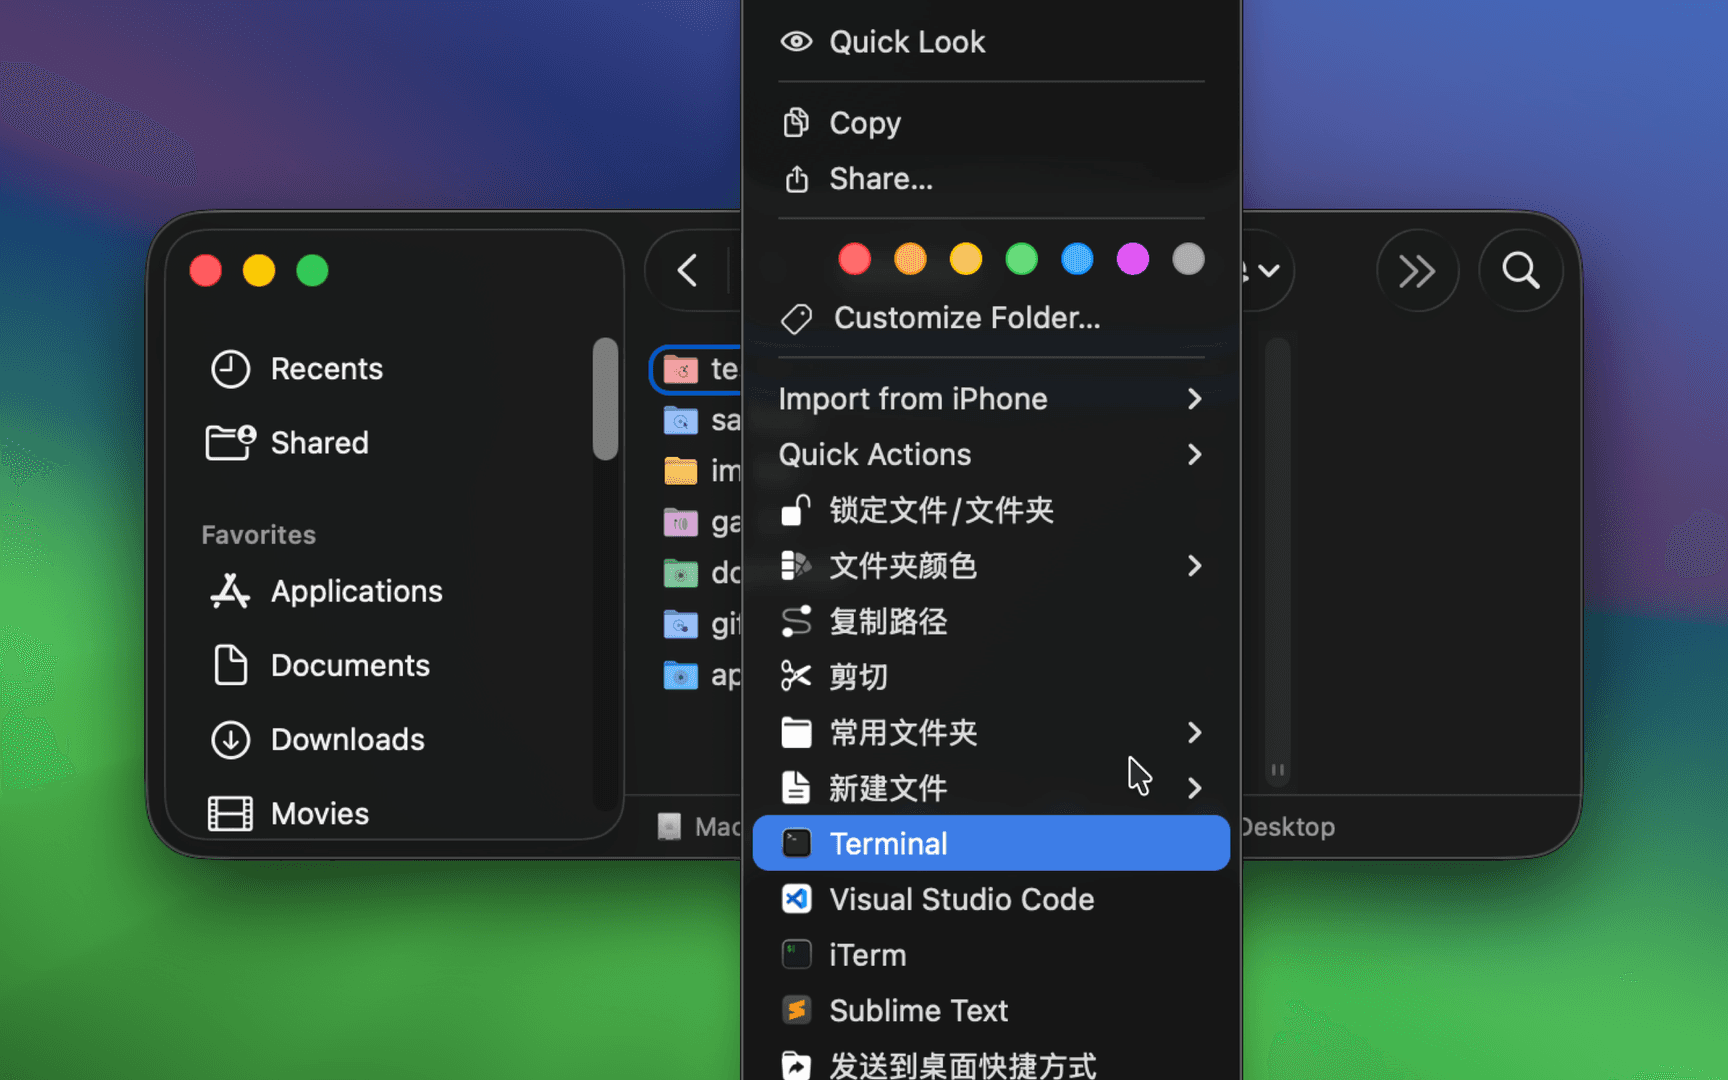
Task: Click the search magnifier icon in toolbar
Action: pyautogui.click(x=1520, y=270)
